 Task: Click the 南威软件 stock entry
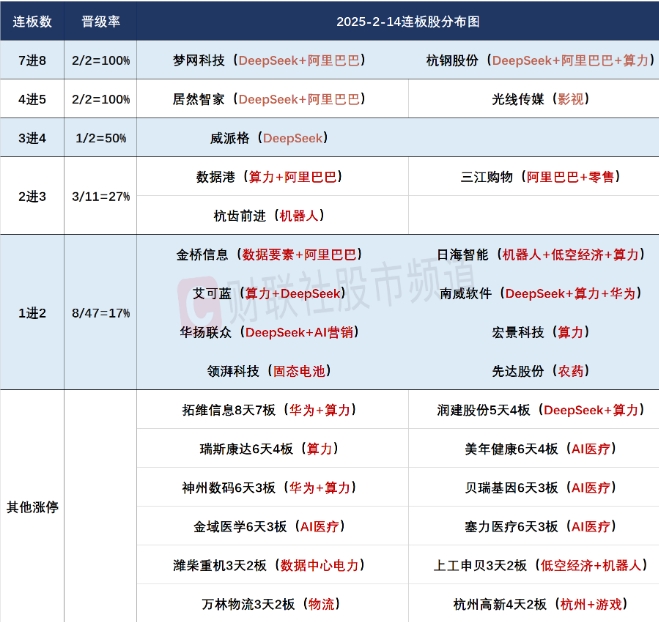(540, 293)
